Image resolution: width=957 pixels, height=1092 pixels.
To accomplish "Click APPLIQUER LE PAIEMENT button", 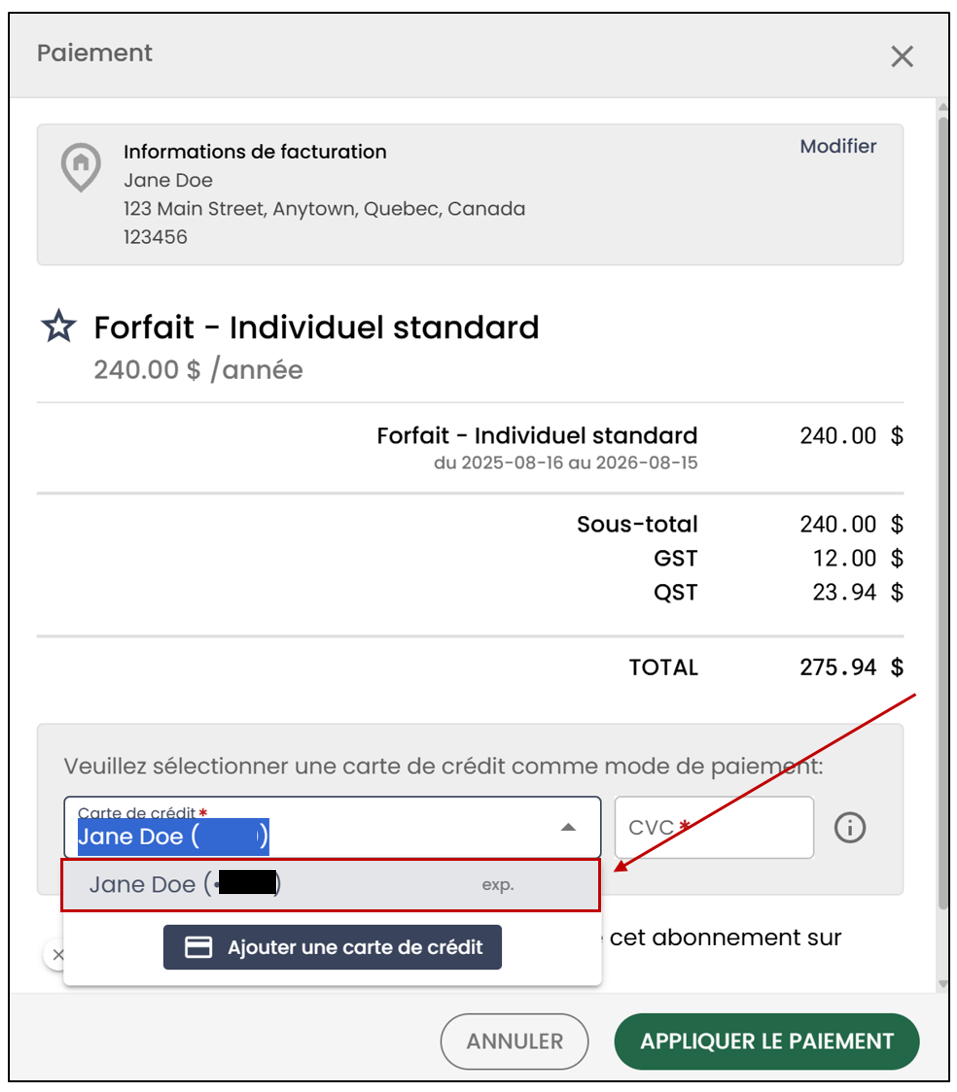I will click(767, 1041).
